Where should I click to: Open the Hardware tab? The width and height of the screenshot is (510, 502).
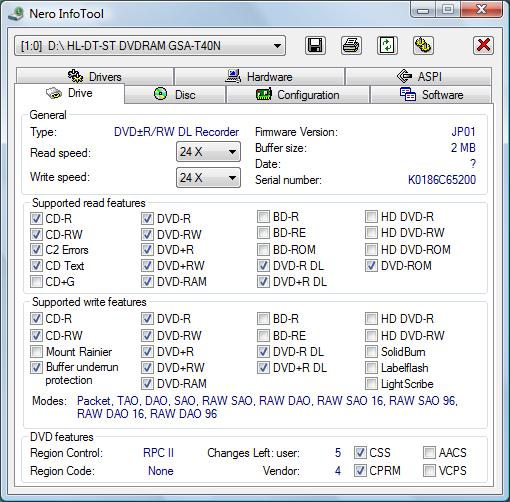tap(259, 76)
